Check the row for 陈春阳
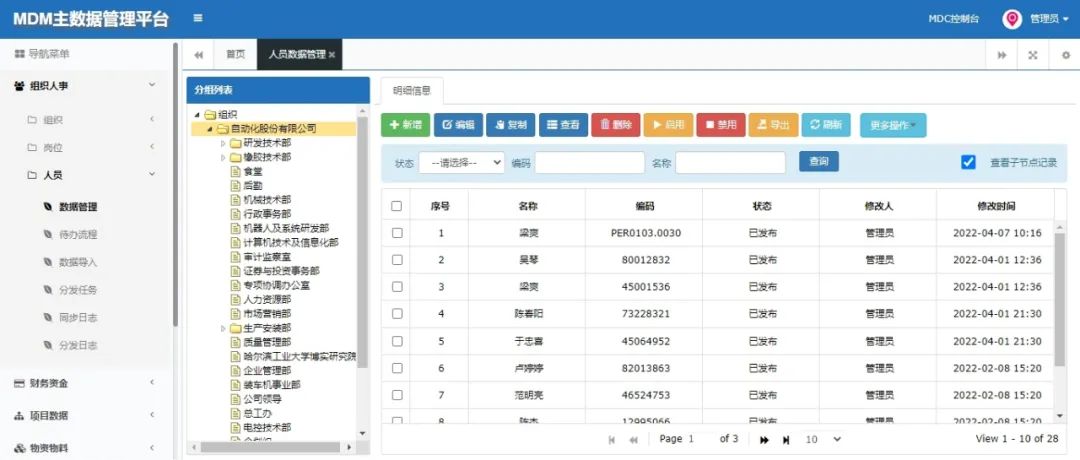The image size is (1080, 460). [x=397, y=313]
